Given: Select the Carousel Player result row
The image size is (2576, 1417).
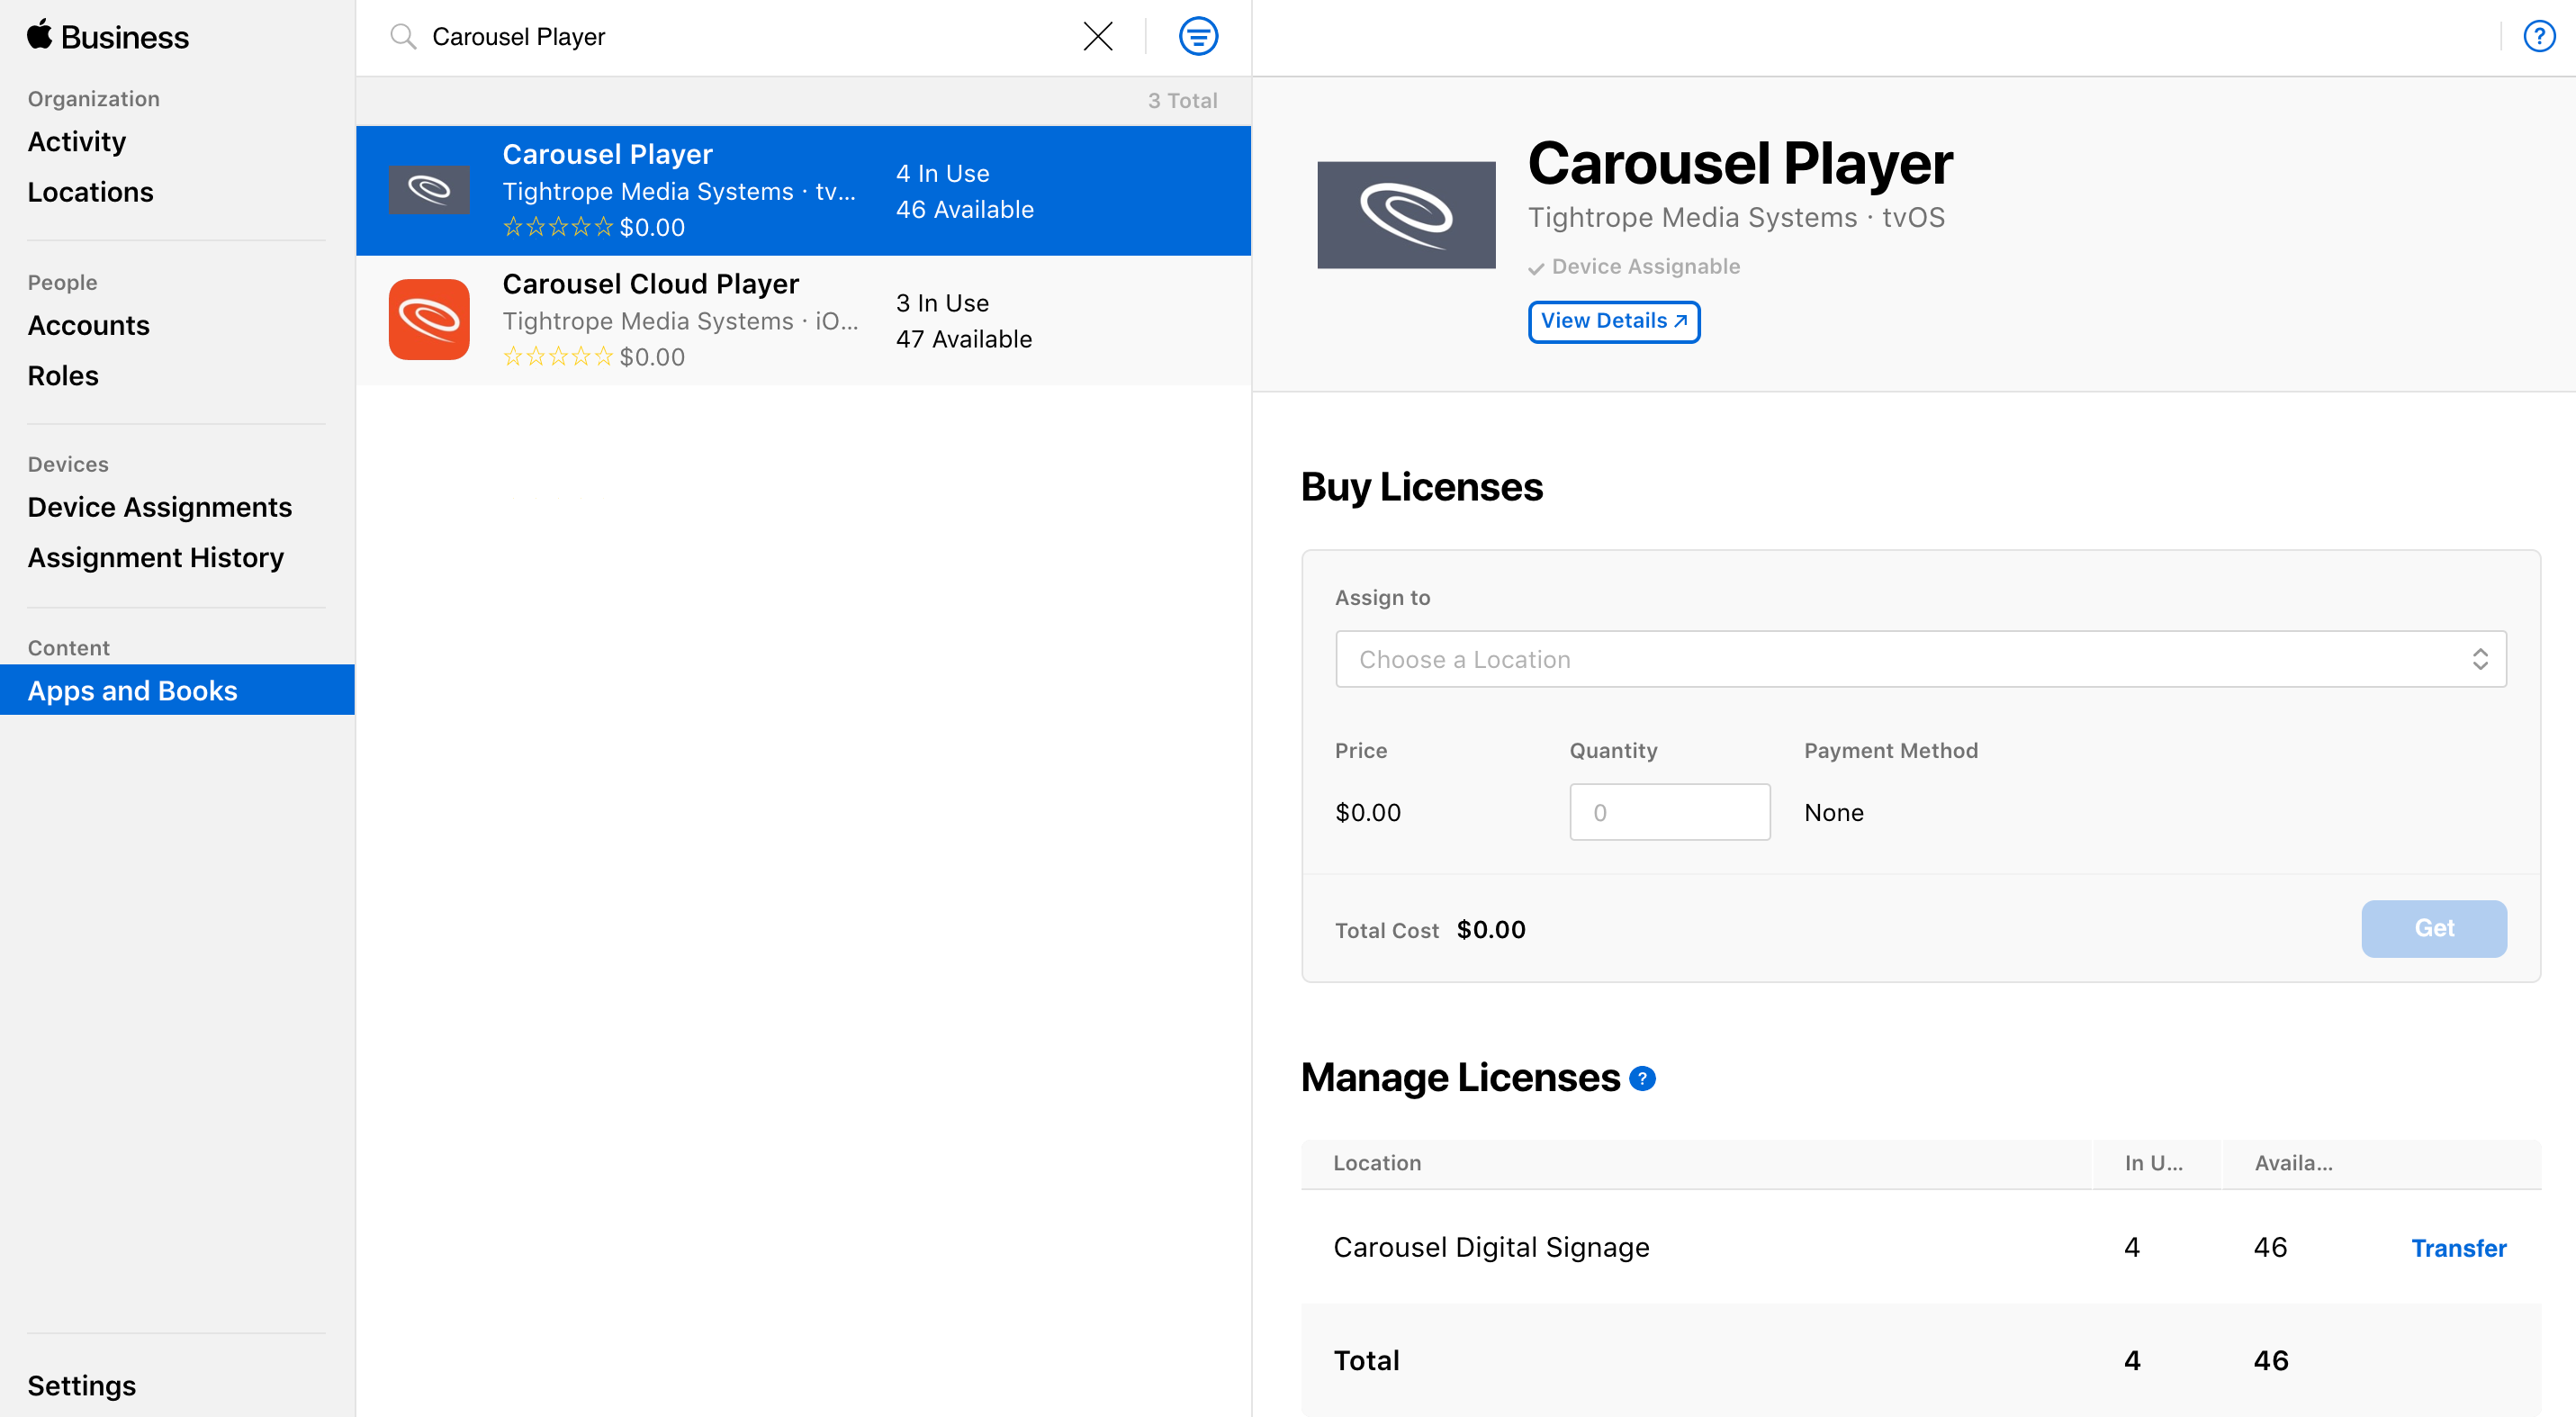Looking at the screenshot, I should [803, 190].
